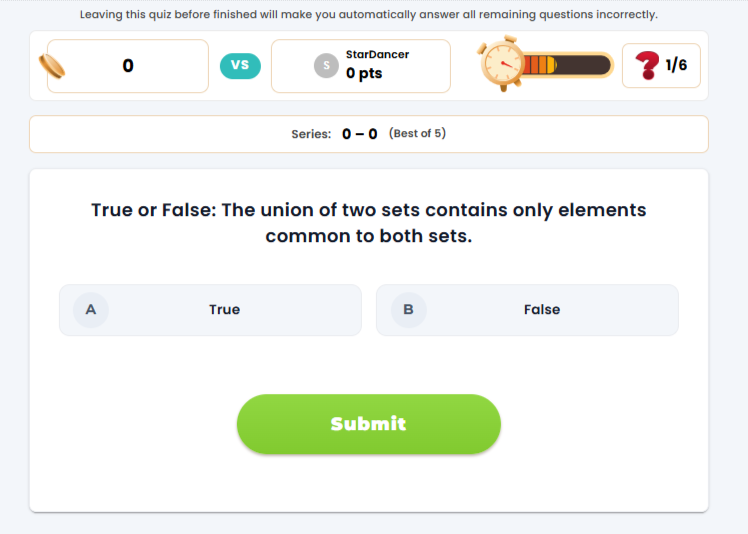Click the StarDancer opponent name
Viewport: 748px width, 534px height.
coord(377,55)
